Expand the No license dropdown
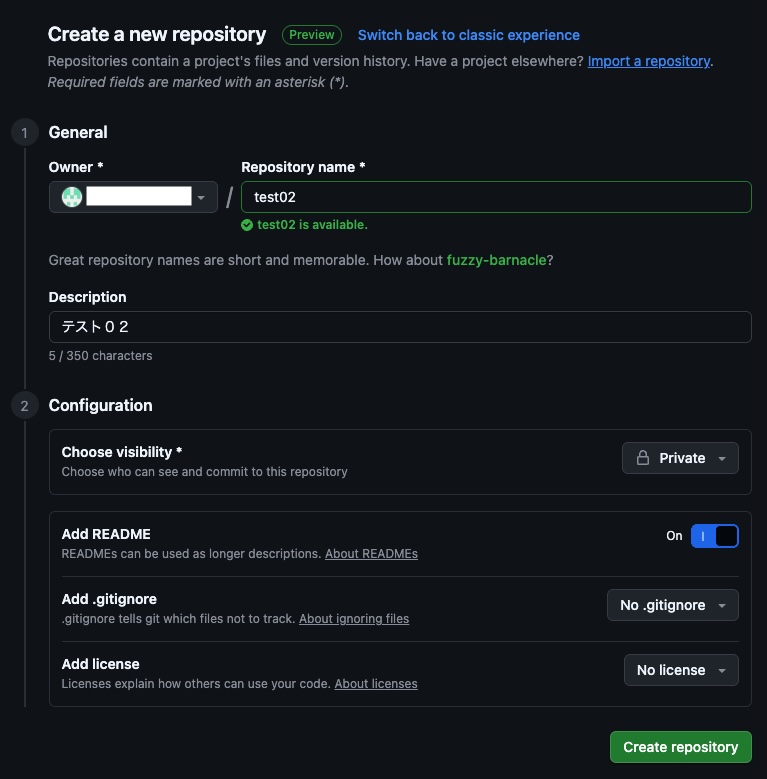 coord(681,670)
